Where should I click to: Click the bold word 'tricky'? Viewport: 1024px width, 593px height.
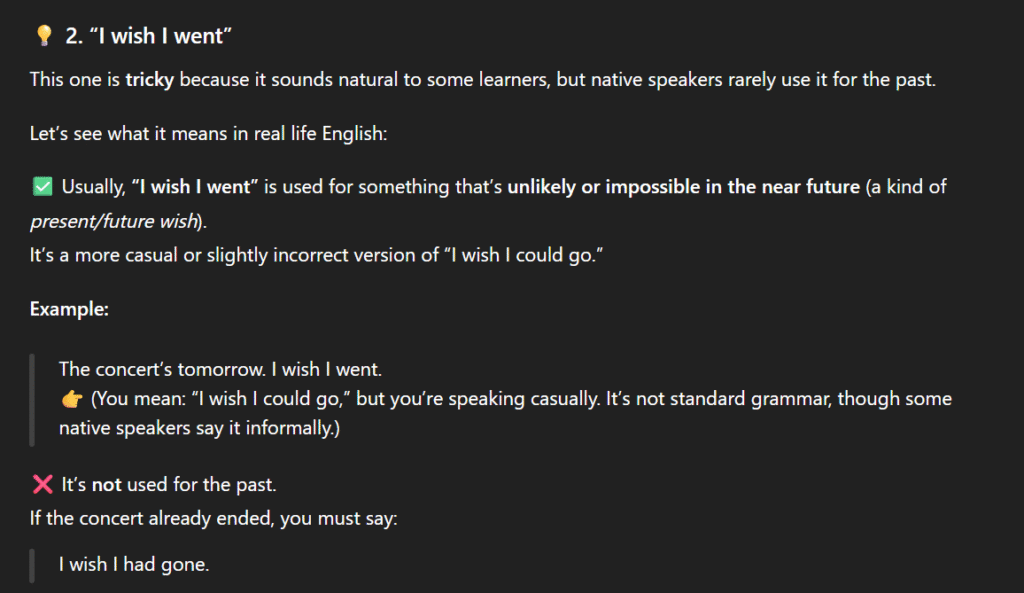150,80
